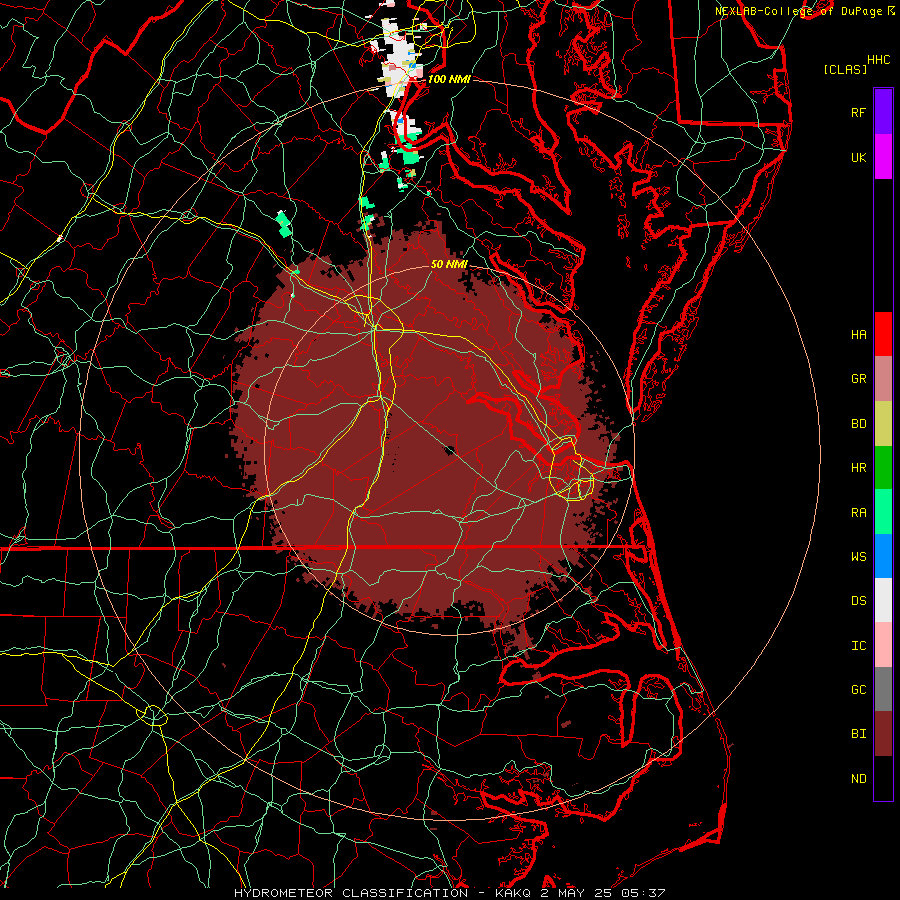Click the IC legend label
Image resolution: width=900 pixels, height=900 pixels.
[x=858, y=646]
